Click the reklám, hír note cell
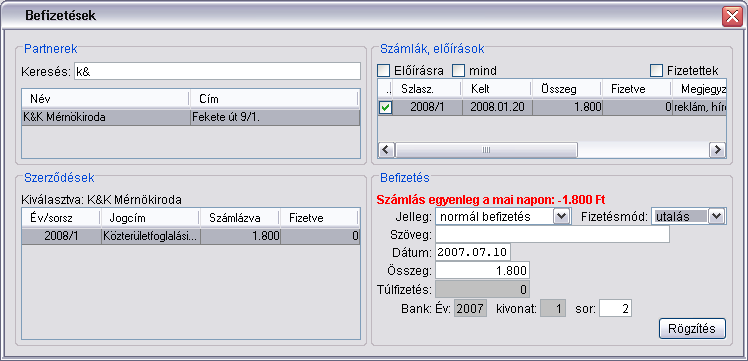The image size is (748, 361). [699, 107]
